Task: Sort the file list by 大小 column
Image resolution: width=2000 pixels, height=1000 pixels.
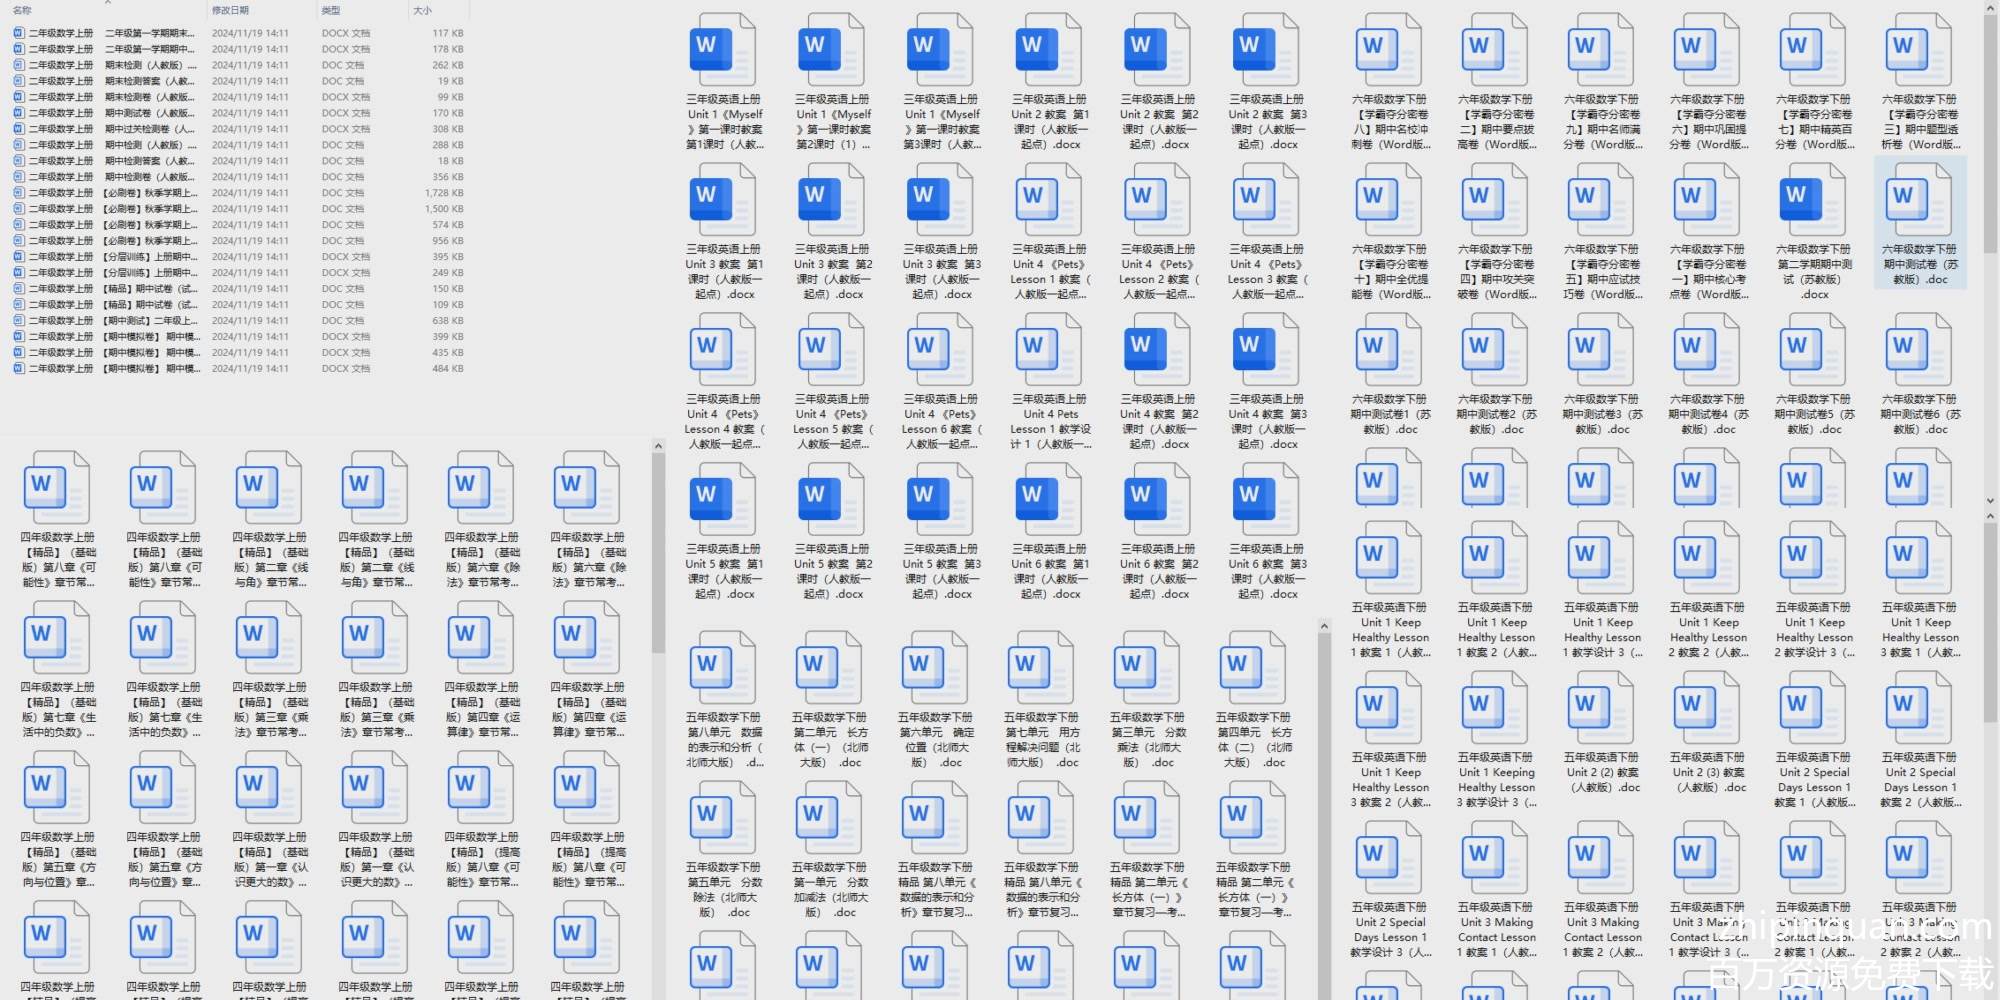Action: tap(423, 10)
